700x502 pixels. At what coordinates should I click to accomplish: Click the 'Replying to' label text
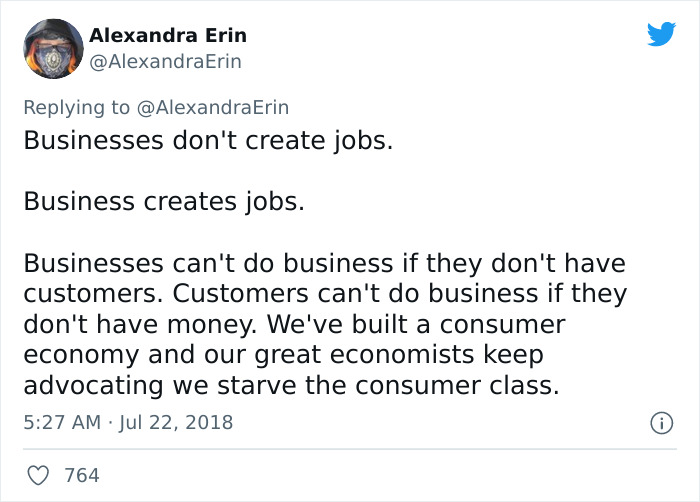pyautogui.click(x=78, y=107)
